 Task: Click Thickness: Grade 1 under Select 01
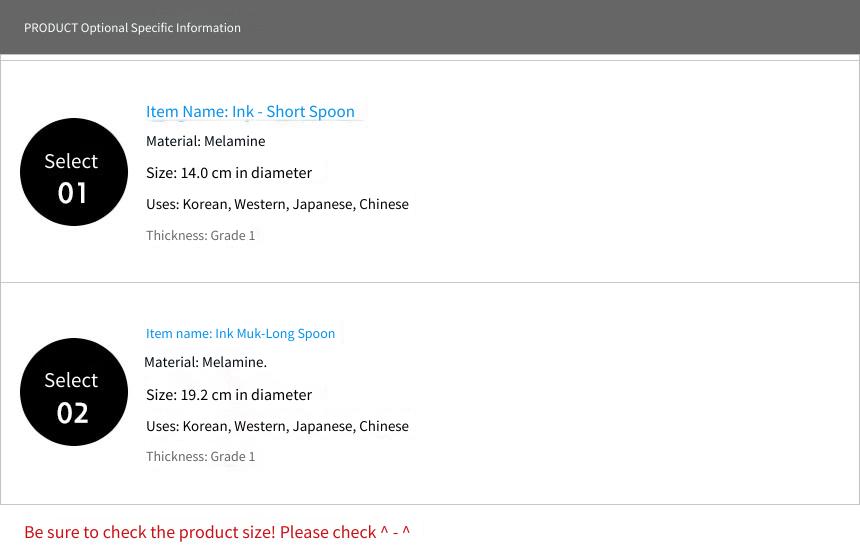[x=201, y=236]
